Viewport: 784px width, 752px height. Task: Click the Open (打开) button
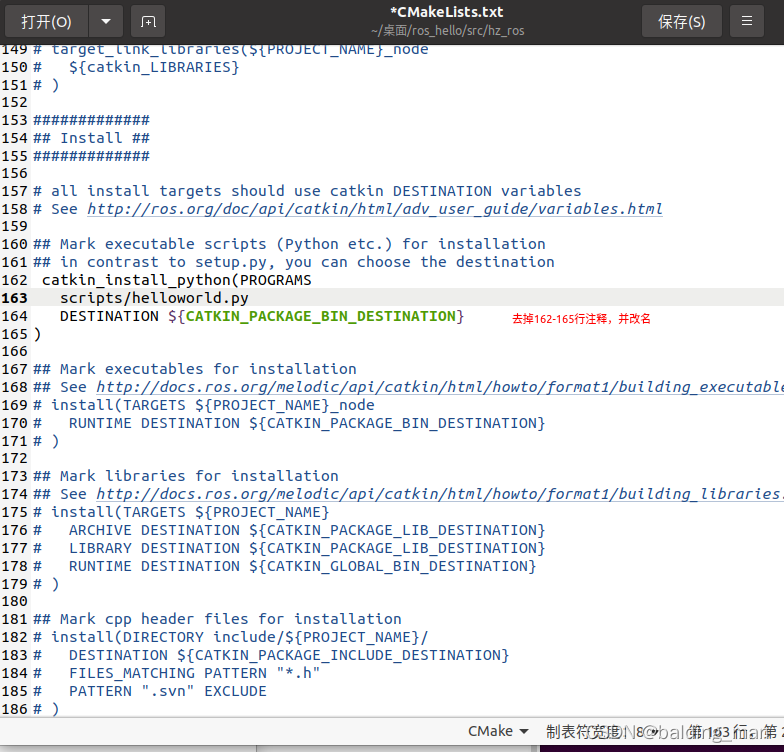click(x=46, y=22)
